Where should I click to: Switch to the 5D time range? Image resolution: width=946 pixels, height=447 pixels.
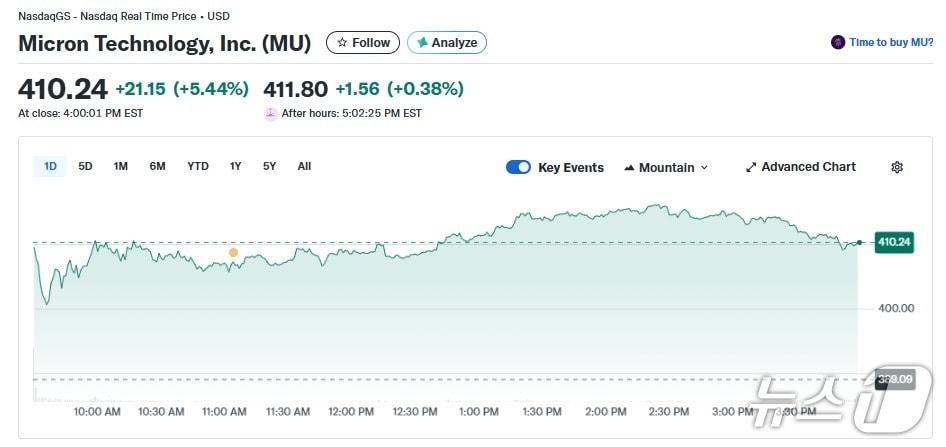[85, 167]
